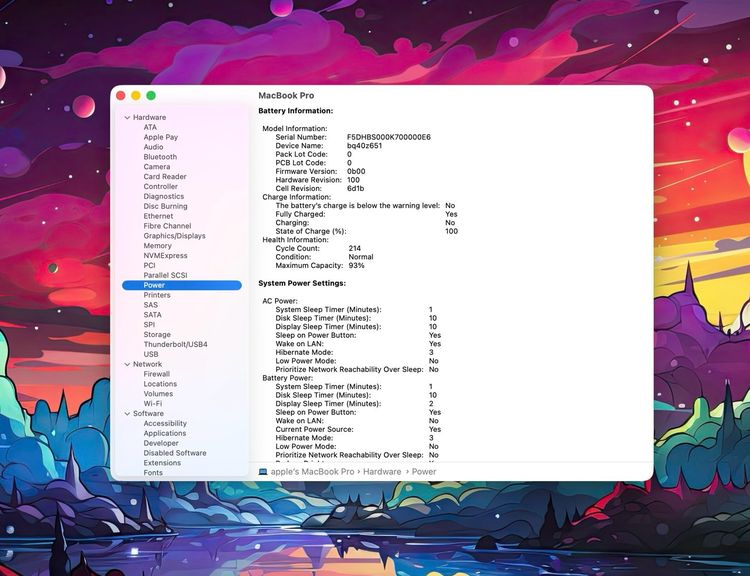Select Disc Burning in the sidebar
750x576 pixels.
[165, 206]
